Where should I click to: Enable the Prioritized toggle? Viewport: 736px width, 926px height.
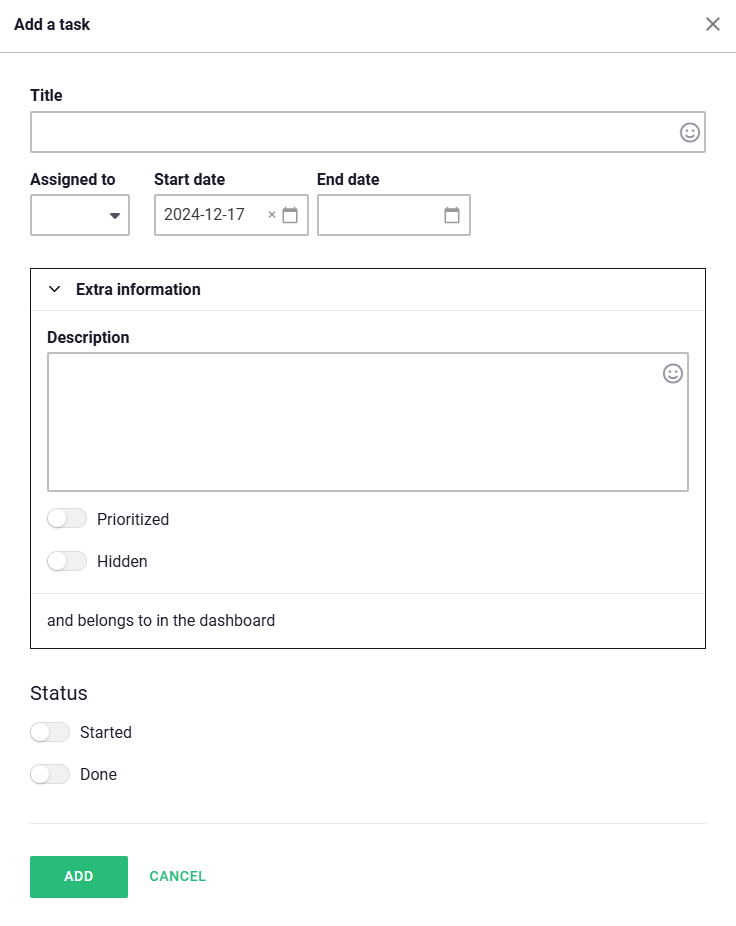pyautogui.click(x=67, y=519)
